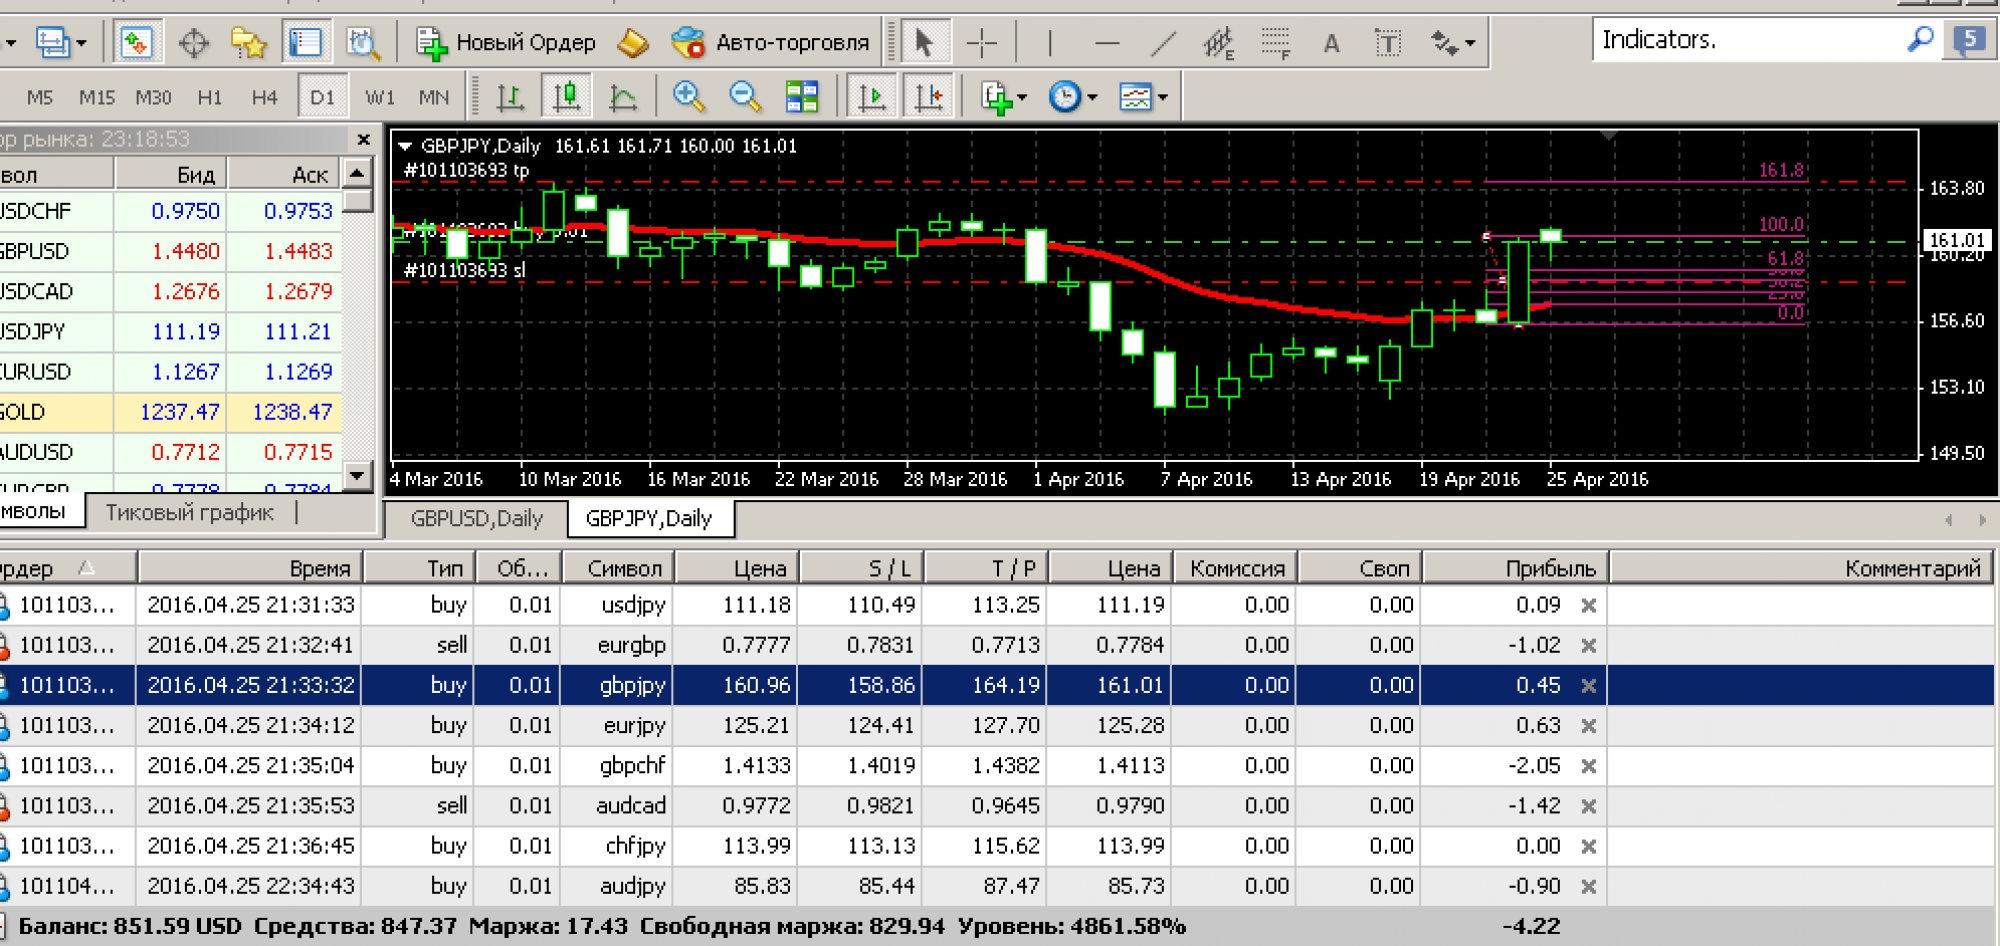Toggle the Auto-scroll chart button
2000x946 pixels.
(x=872, y=97)
